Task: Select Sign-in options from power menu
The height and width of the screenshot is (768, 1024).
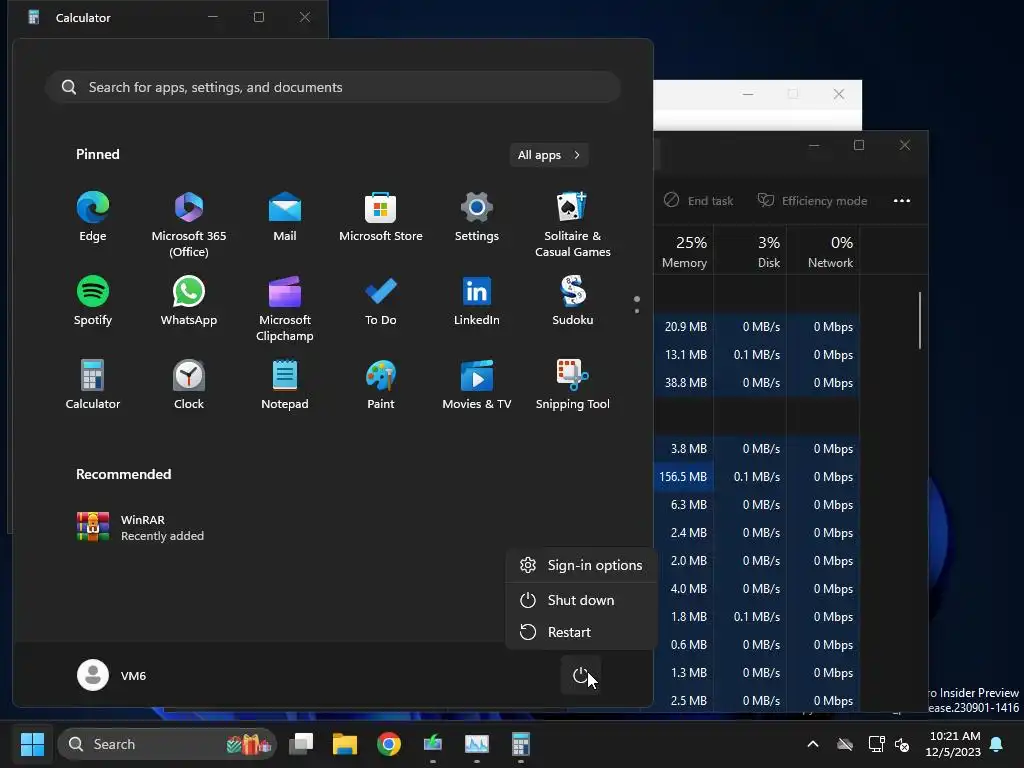Action: tap(581, 565)
